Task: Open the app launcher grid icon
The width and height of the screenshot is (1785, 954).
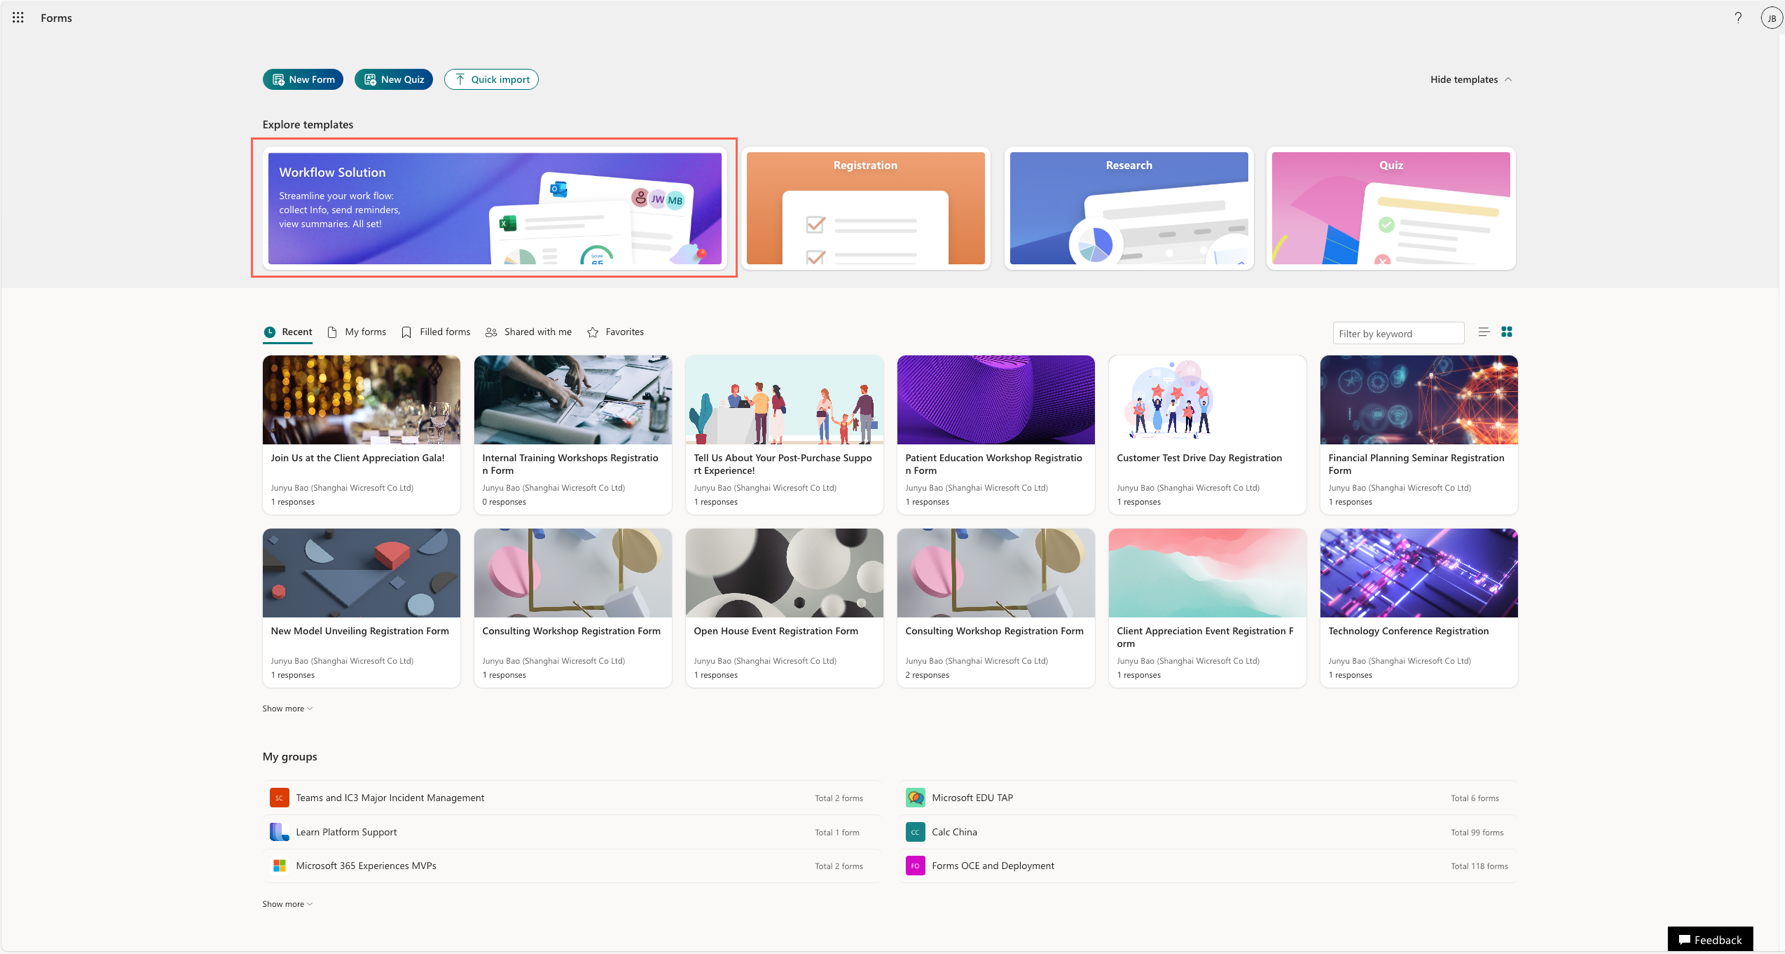Action: click(18, 18)
